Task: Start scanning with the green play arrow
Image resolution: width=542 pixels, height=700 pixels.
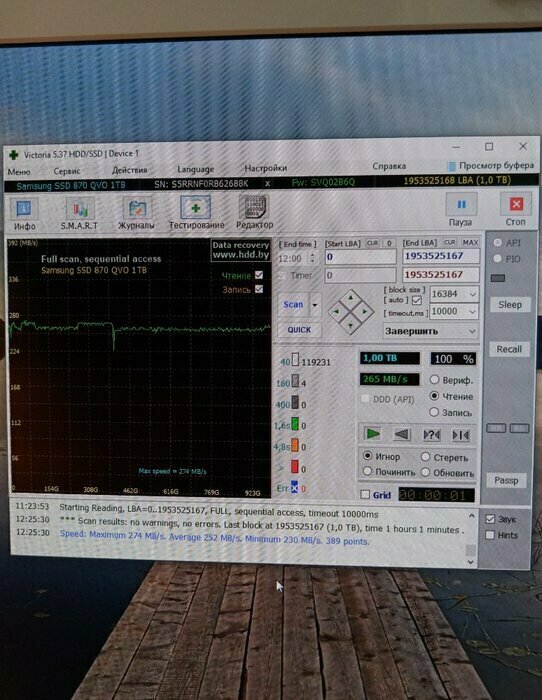Action: 372,433
